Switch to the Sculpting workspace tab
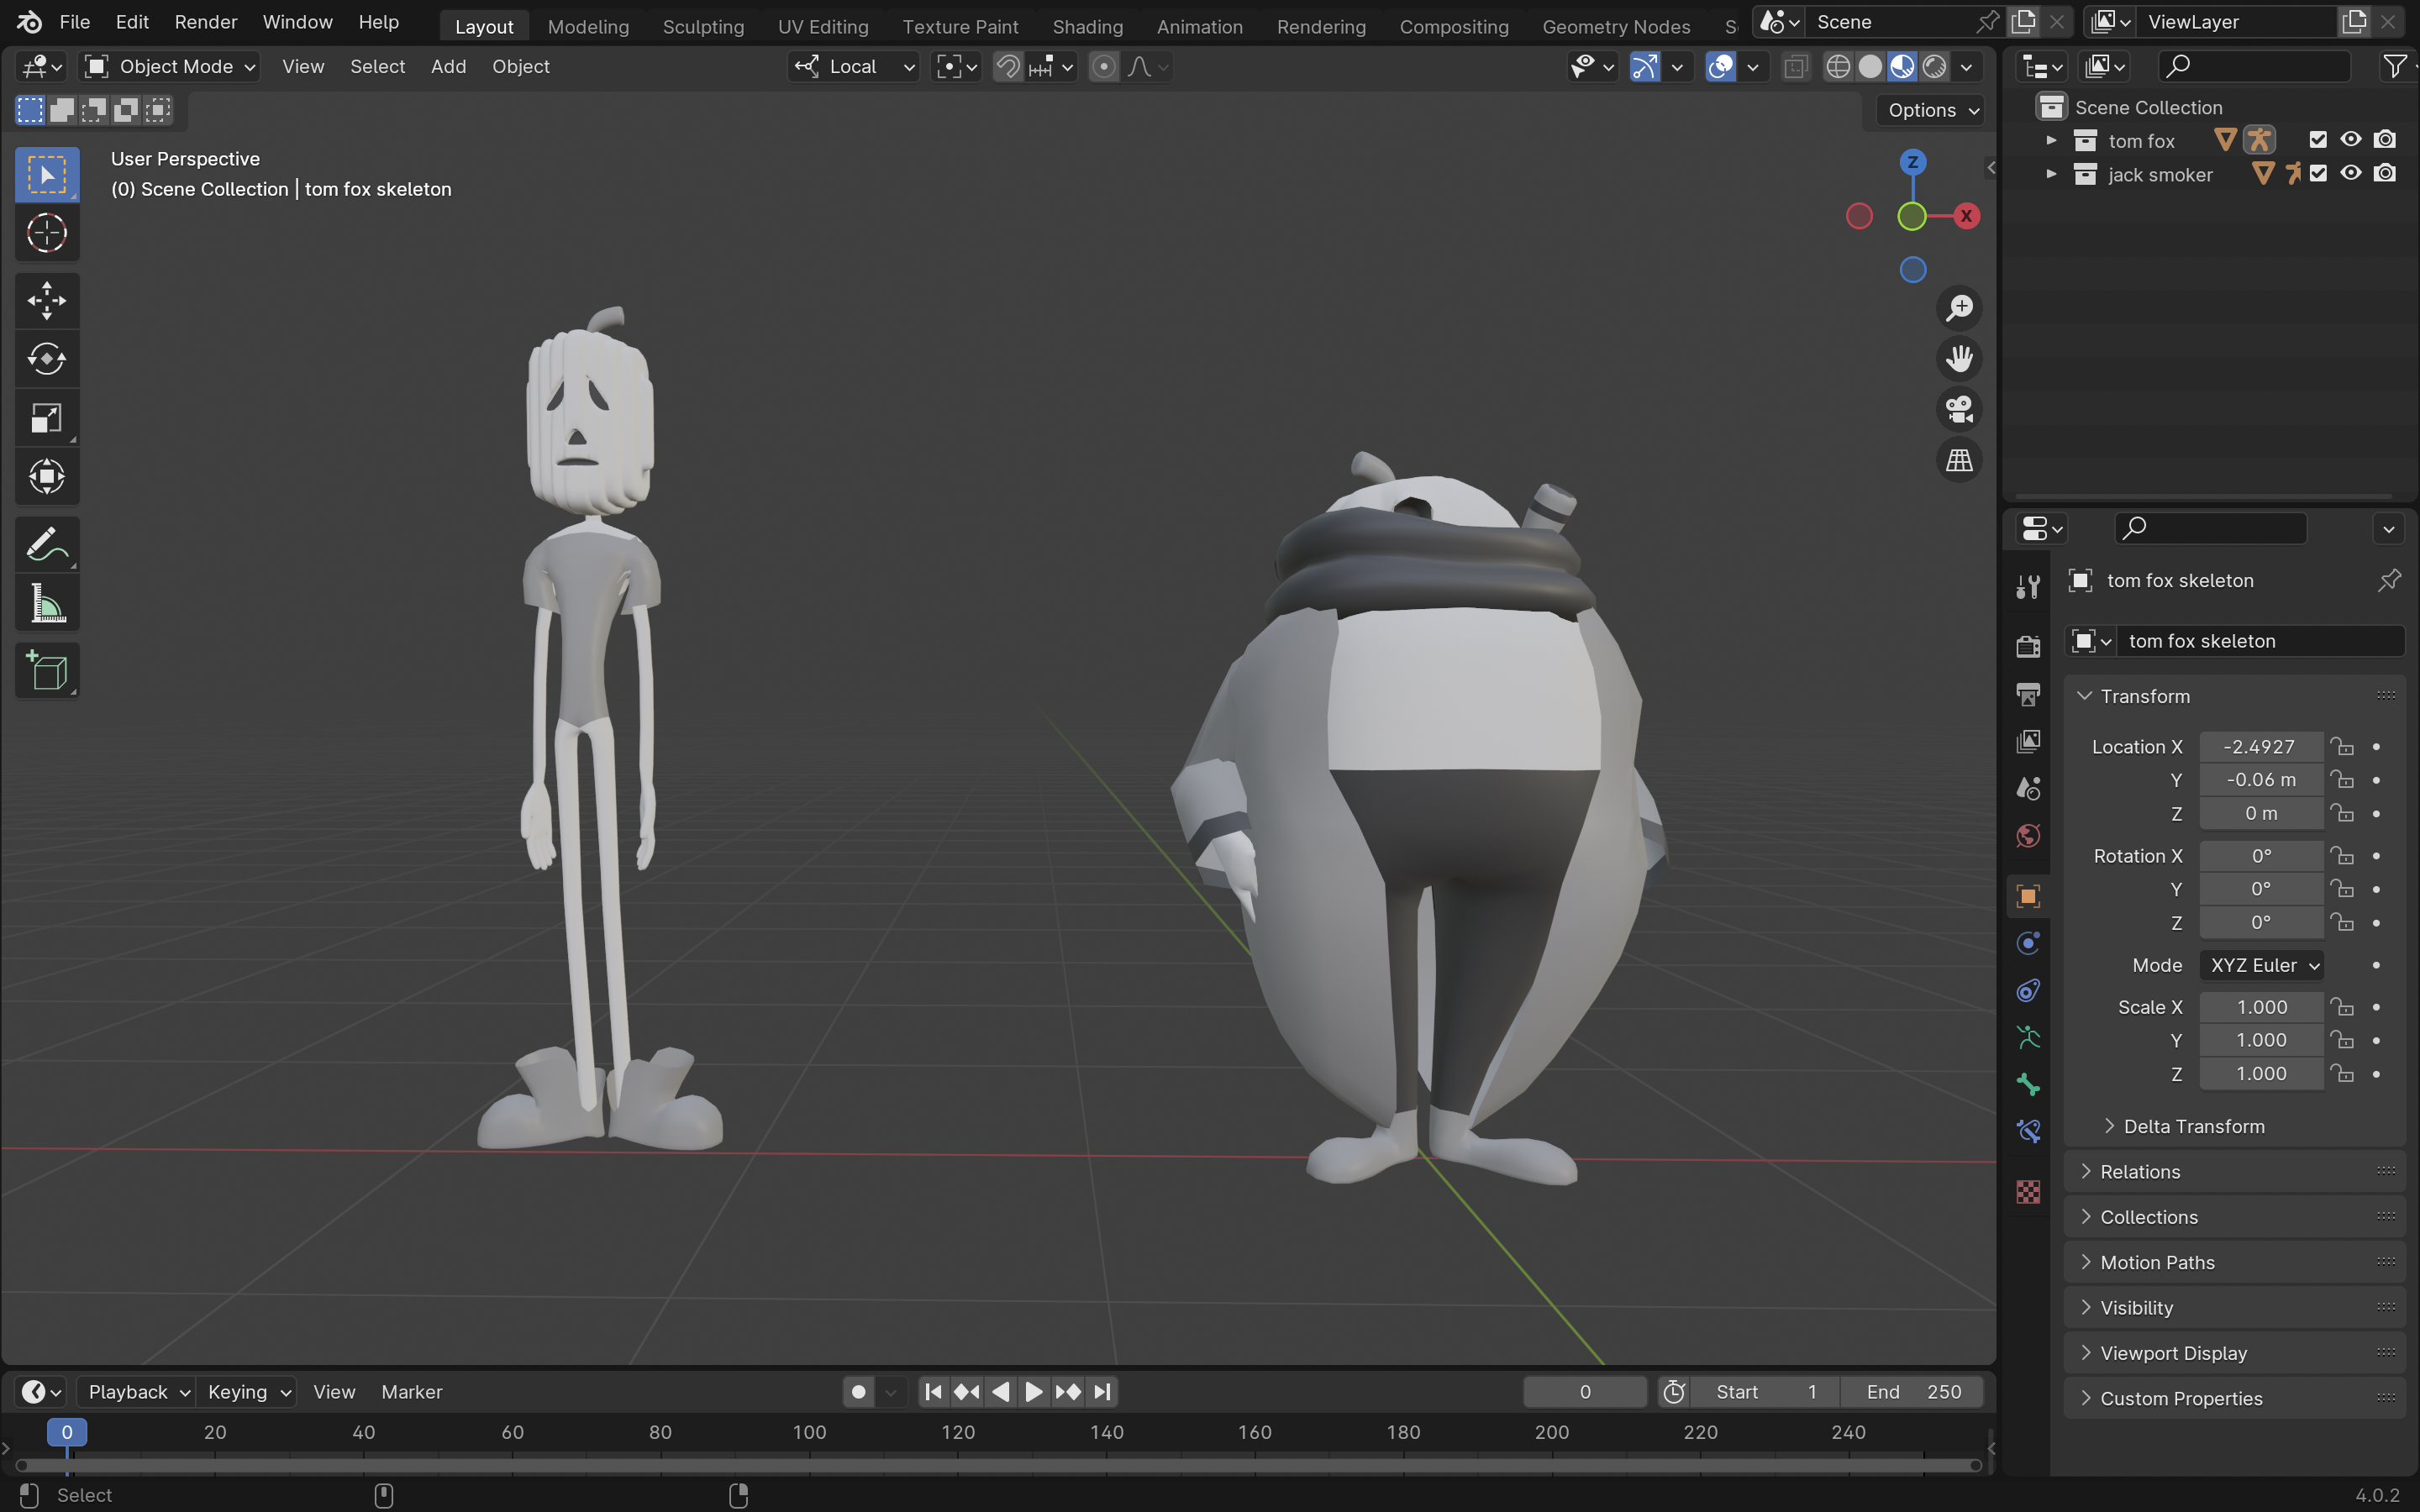The height and width of the screenshot is (1512, 2420). tap(703, 27)
